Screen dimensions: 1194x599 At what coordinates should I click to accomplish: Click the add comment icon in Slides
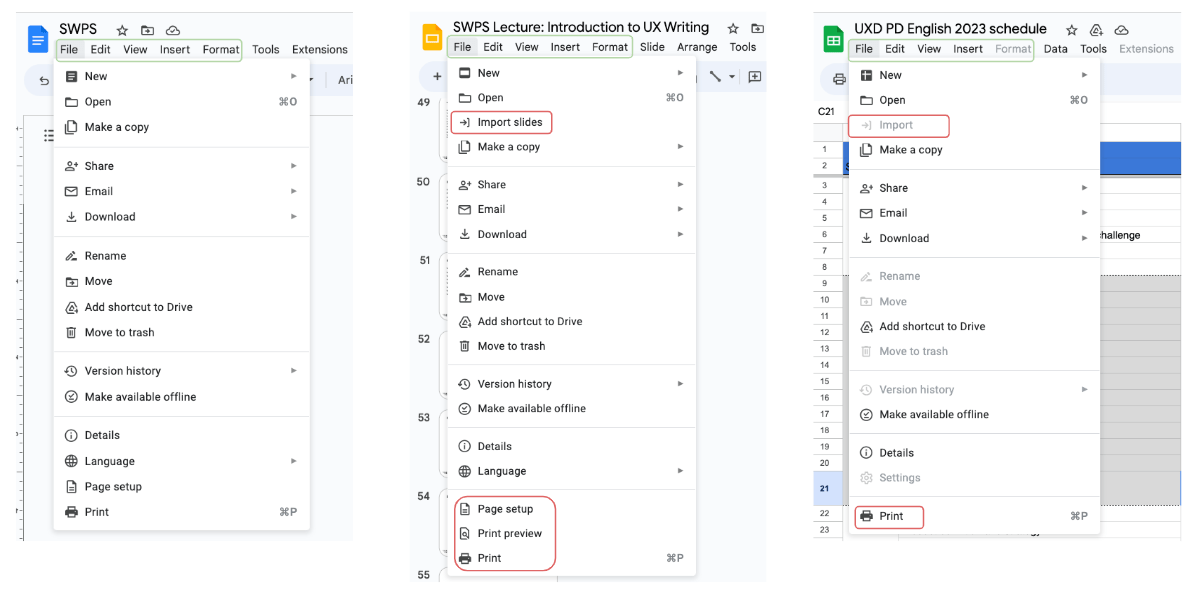755,76
